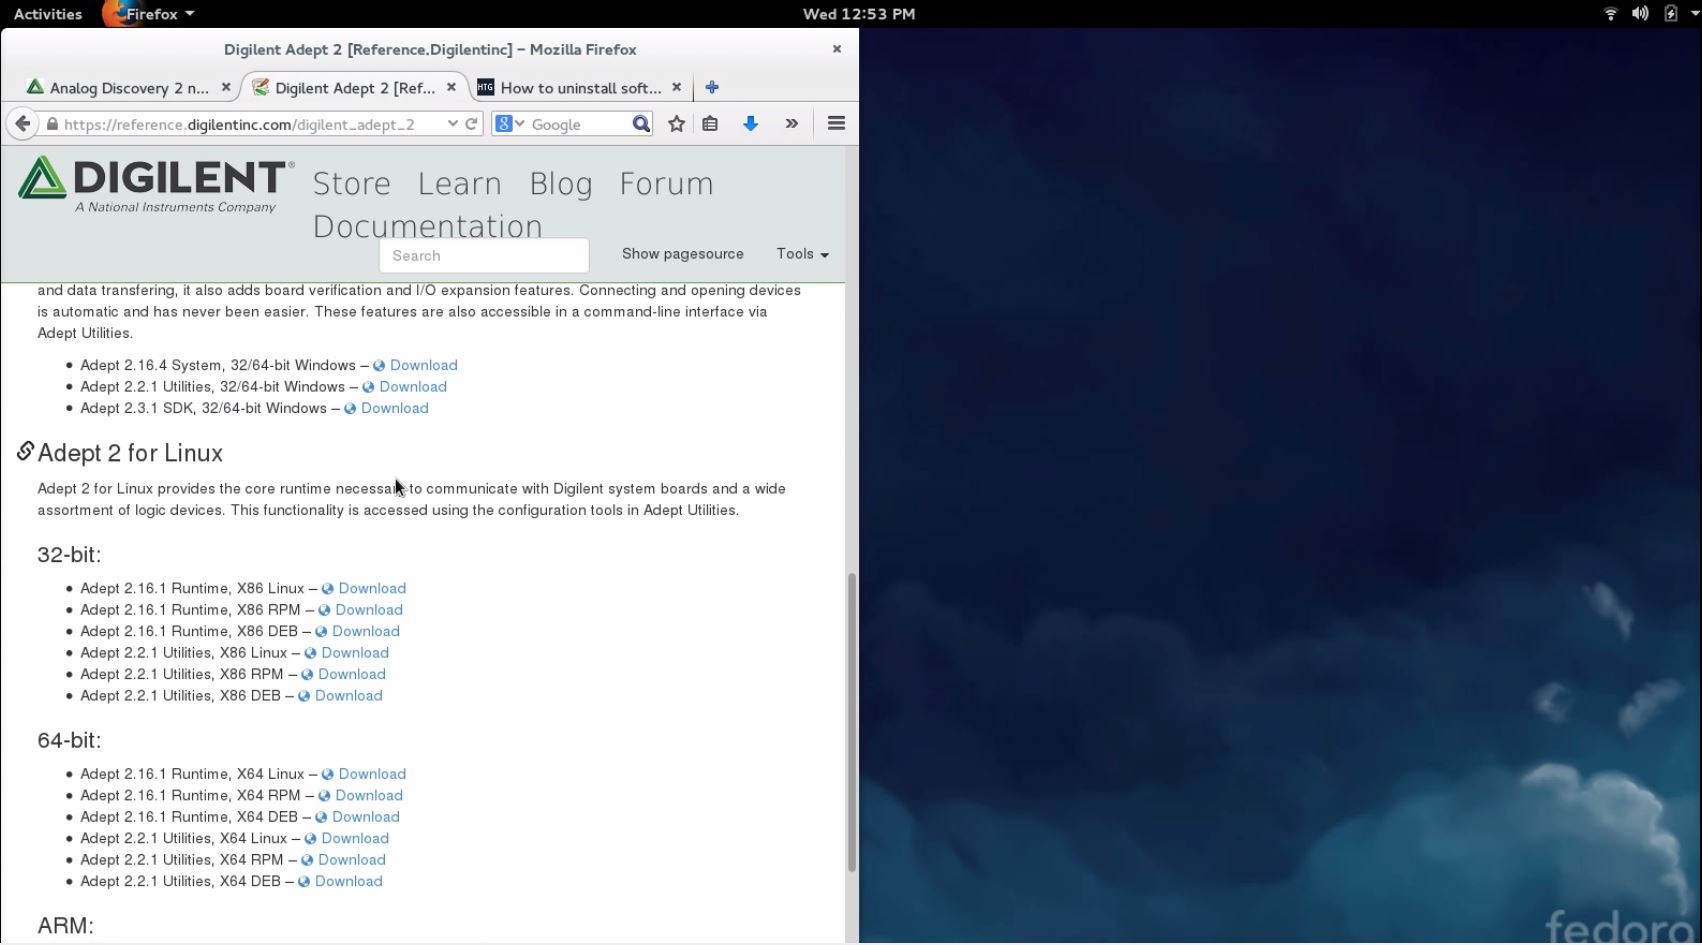This screenshot has height=945, width=1702.
Task: Open the Learn navigation item
Action: click(460, 184)
